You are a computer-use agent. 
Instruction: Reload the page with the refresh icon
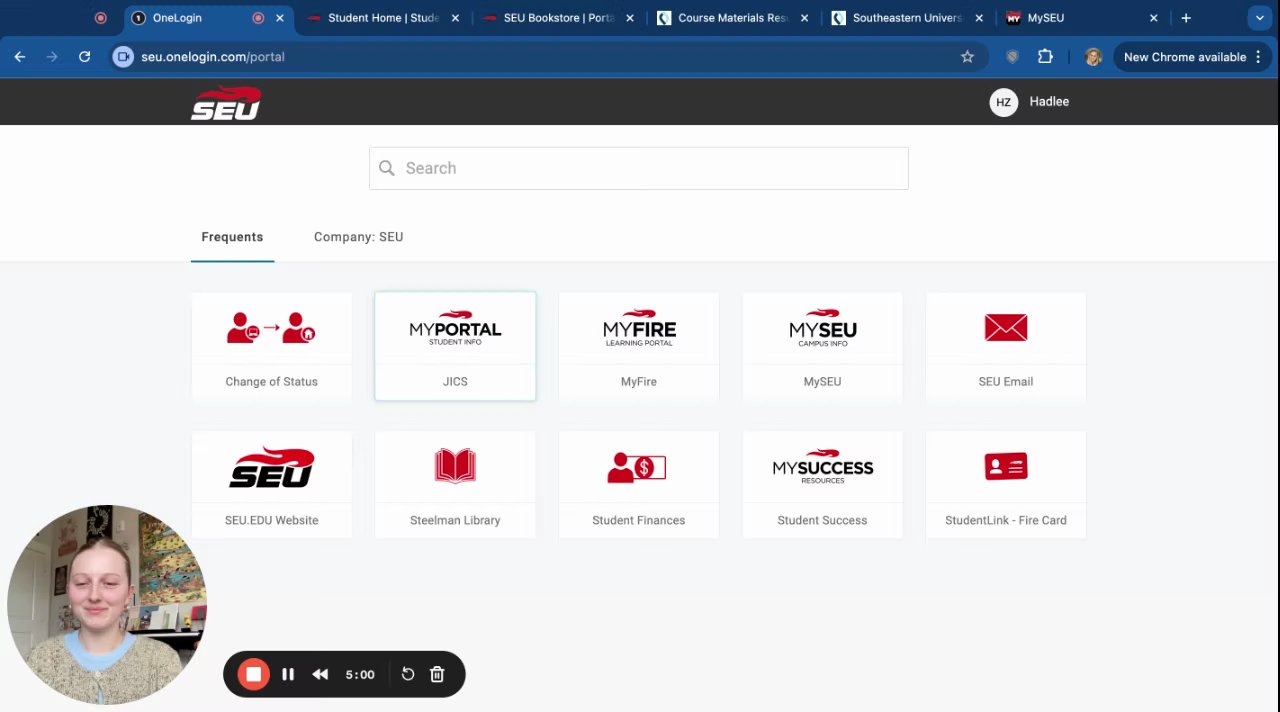coord(85,57)
